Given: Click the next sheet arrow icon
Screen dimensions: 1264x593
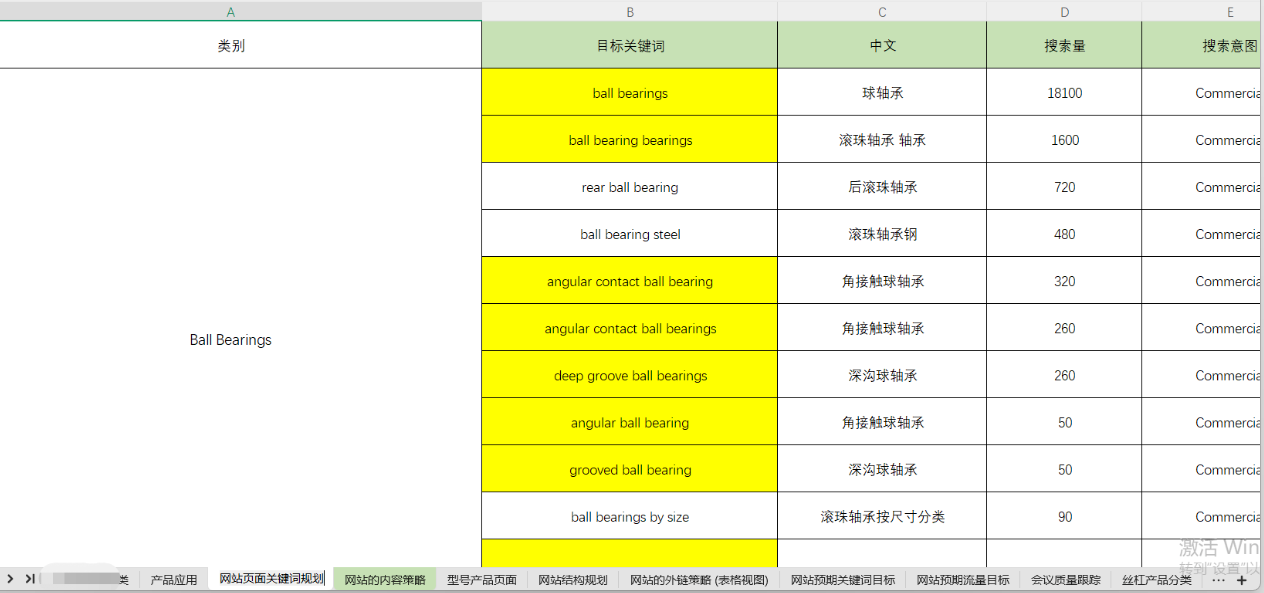Looking at the screenshot, I should click(10, 579).
